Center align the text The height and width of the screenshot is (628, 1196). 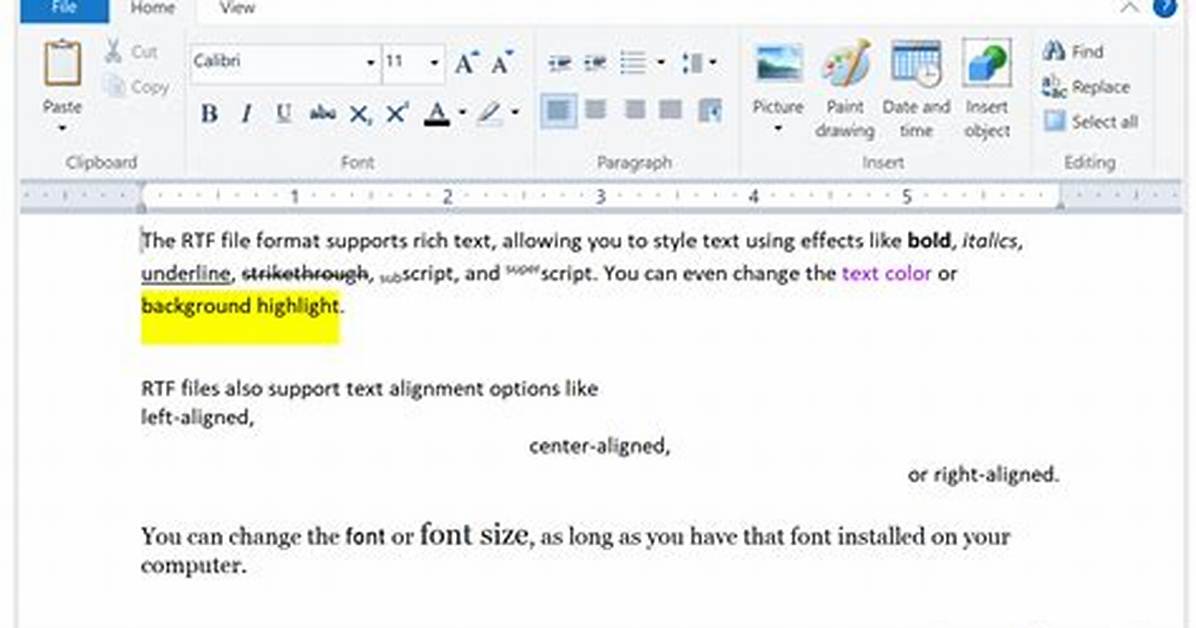click(595, 111)
